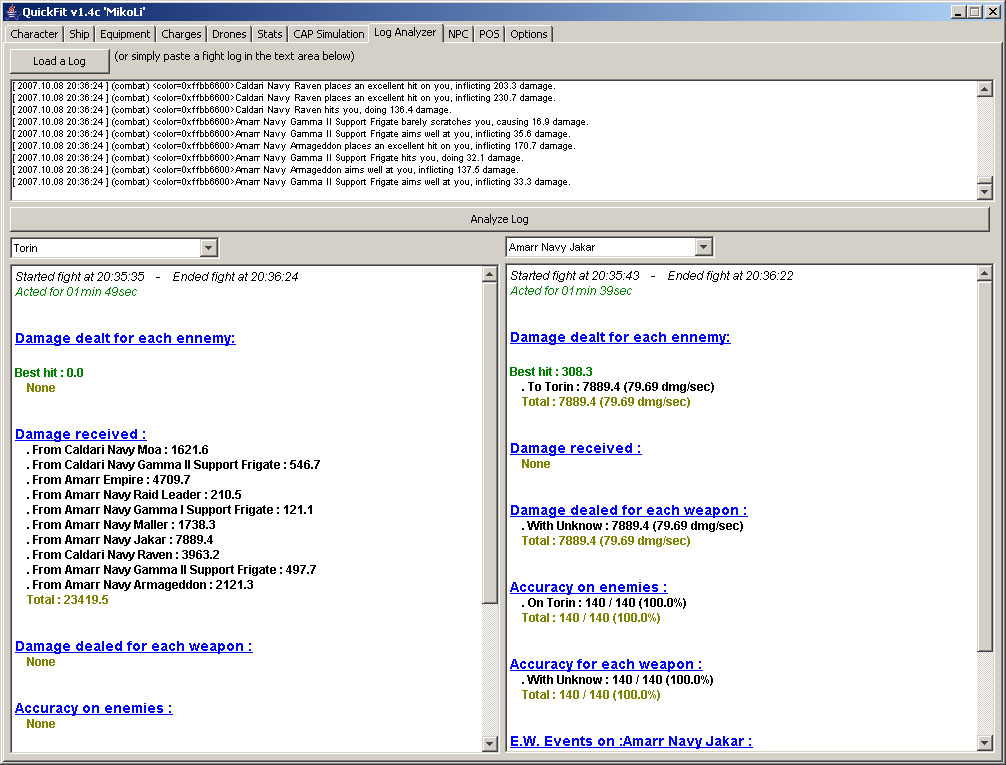1006x765 pixels.
Task: Expand the Amarr Navy Jakar dropdown
Action: [x=703, y=247]
